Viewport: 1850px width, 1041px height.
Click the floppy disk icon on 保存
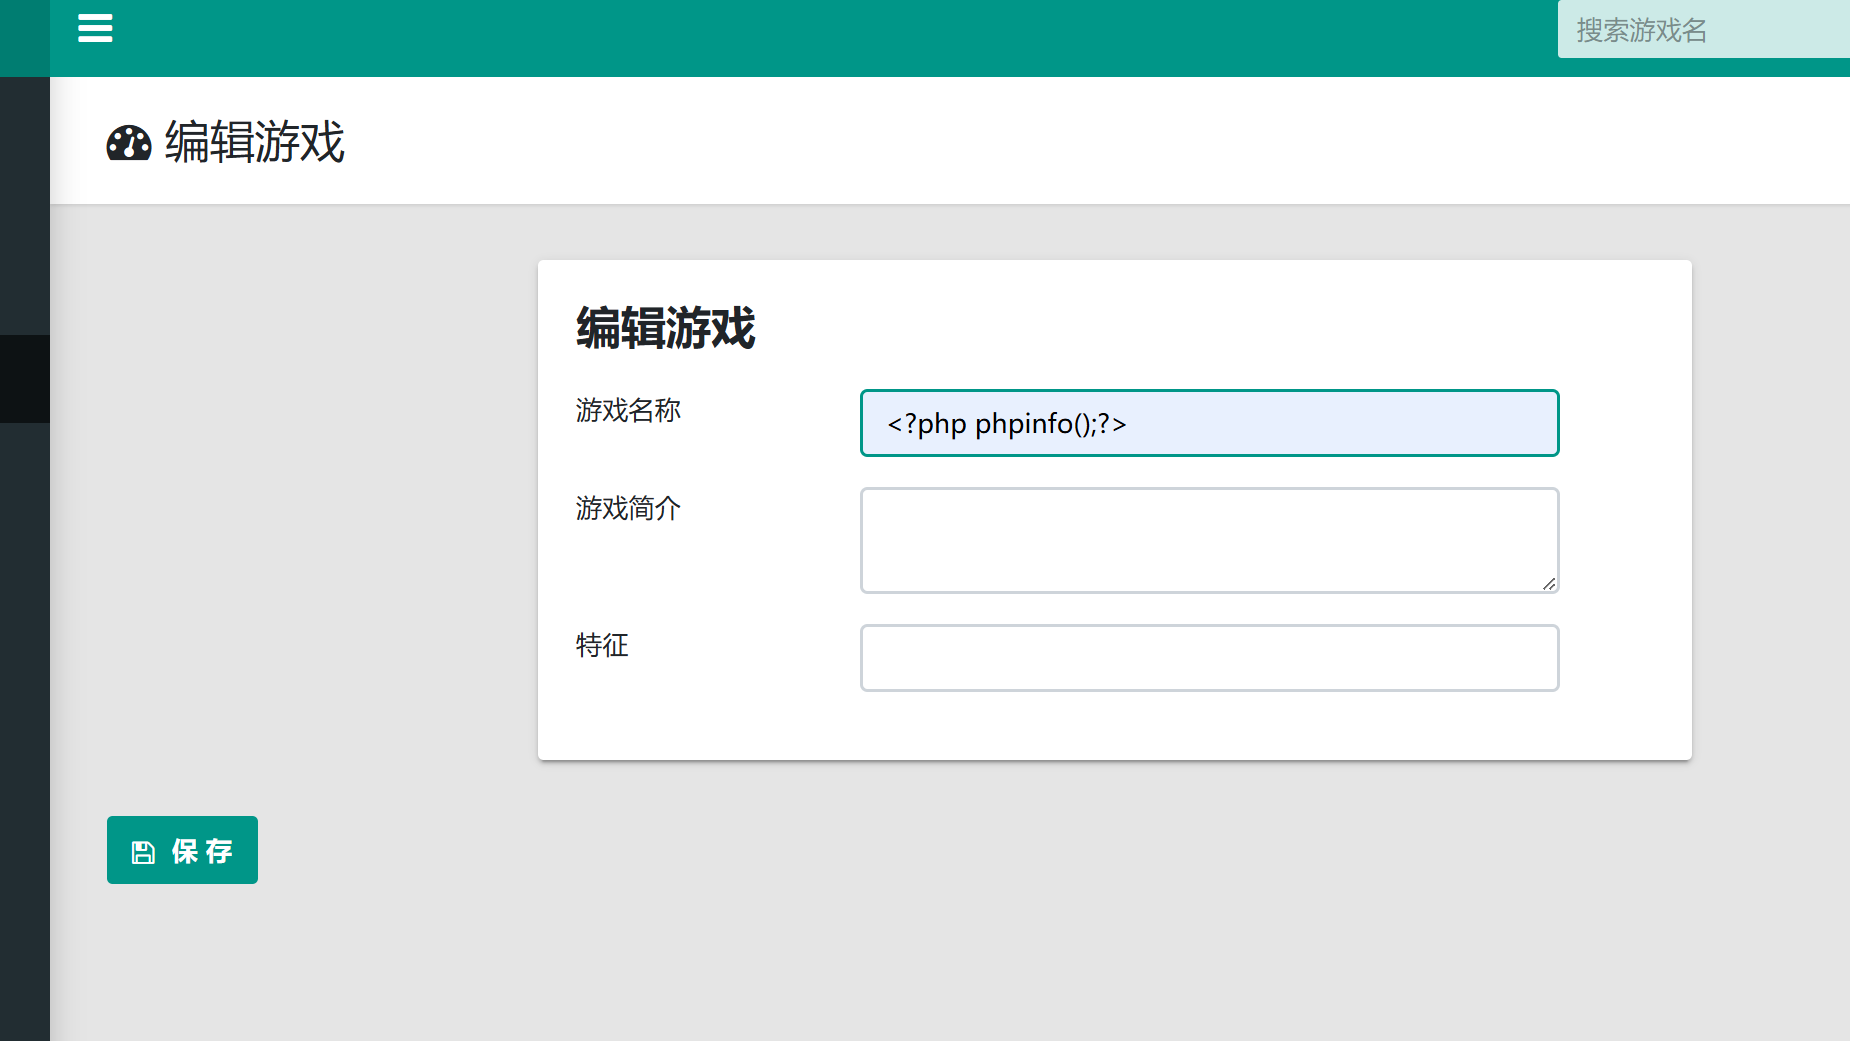143,852
